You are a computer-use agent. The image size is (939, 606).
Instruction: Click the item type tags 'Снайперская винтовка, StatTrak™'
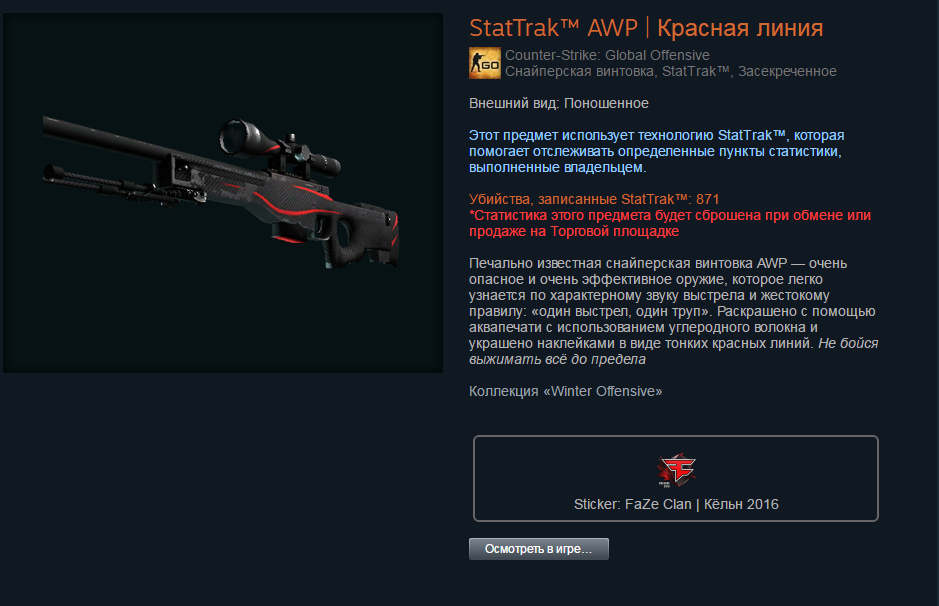tap(617, 71)
